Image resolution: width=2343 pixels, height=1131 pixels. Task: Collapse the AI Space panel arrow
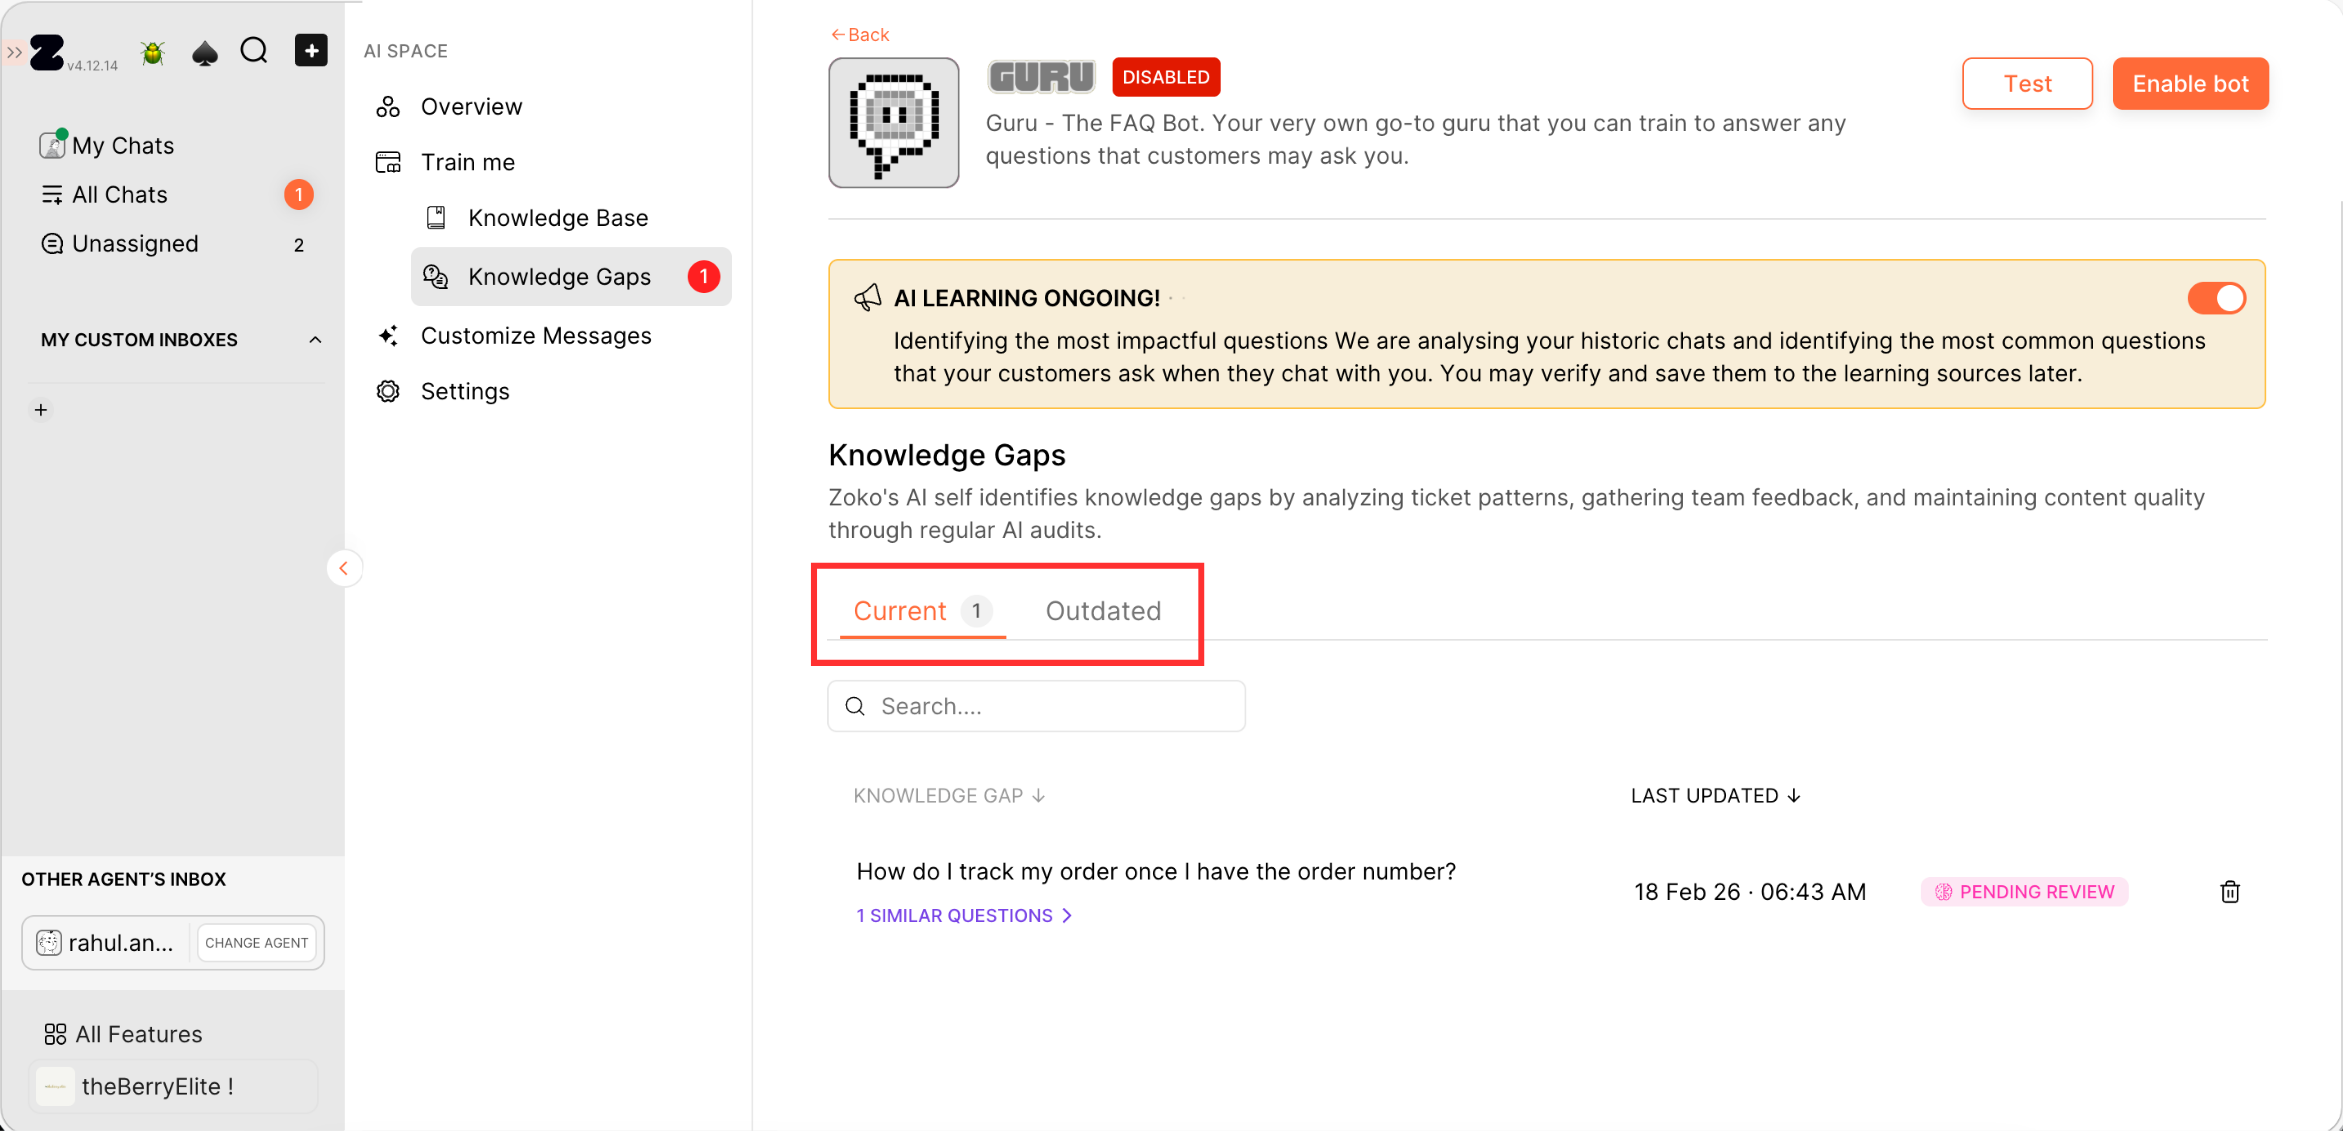[x=343, y=568]
